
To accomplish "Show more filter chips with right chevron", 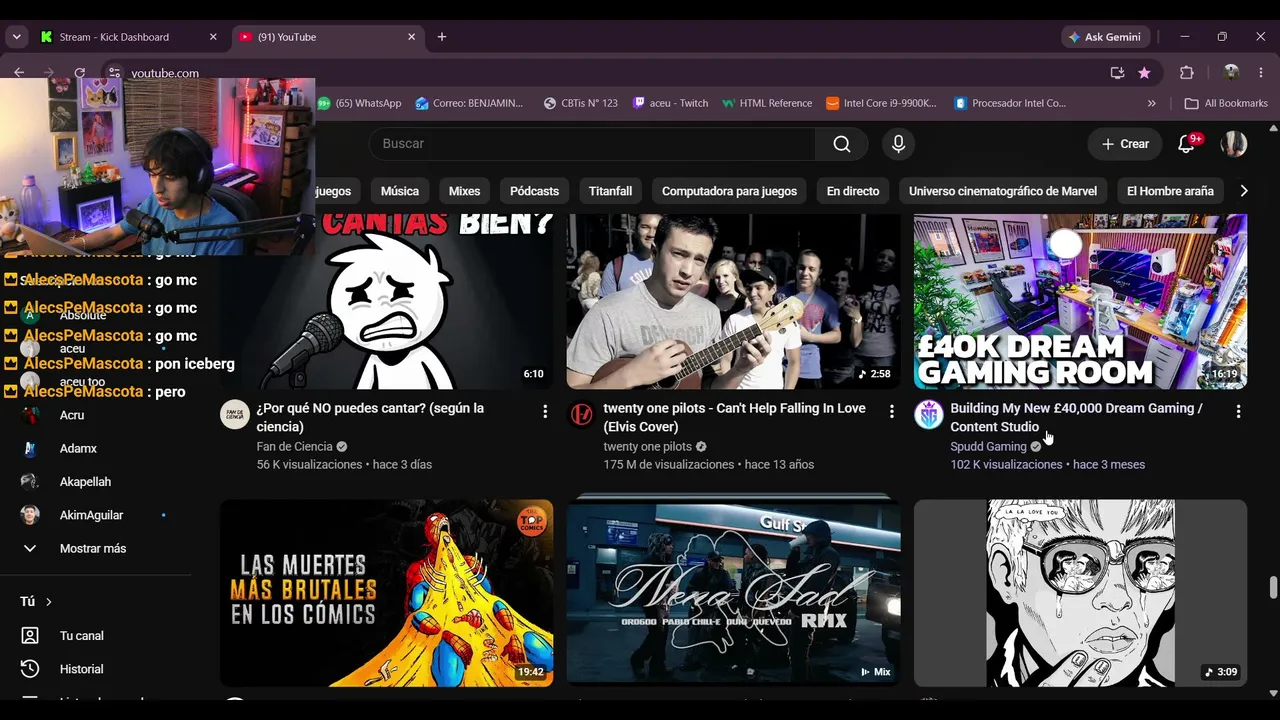I will tap(1244, 191).
